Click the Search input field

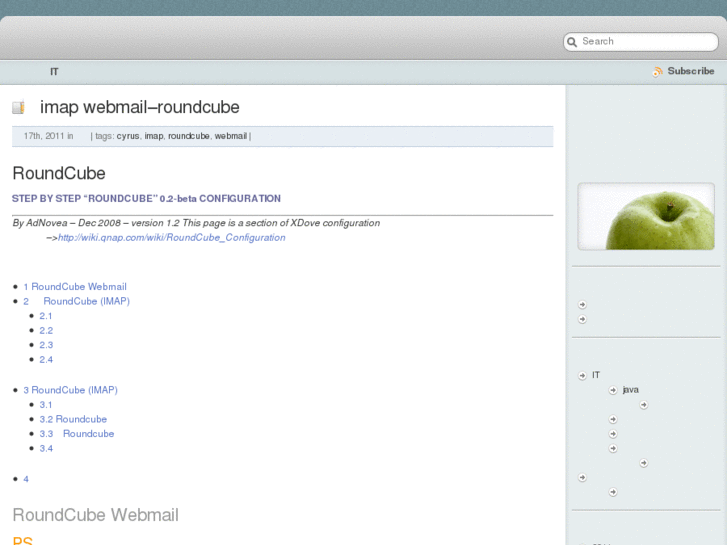point(640,42)
